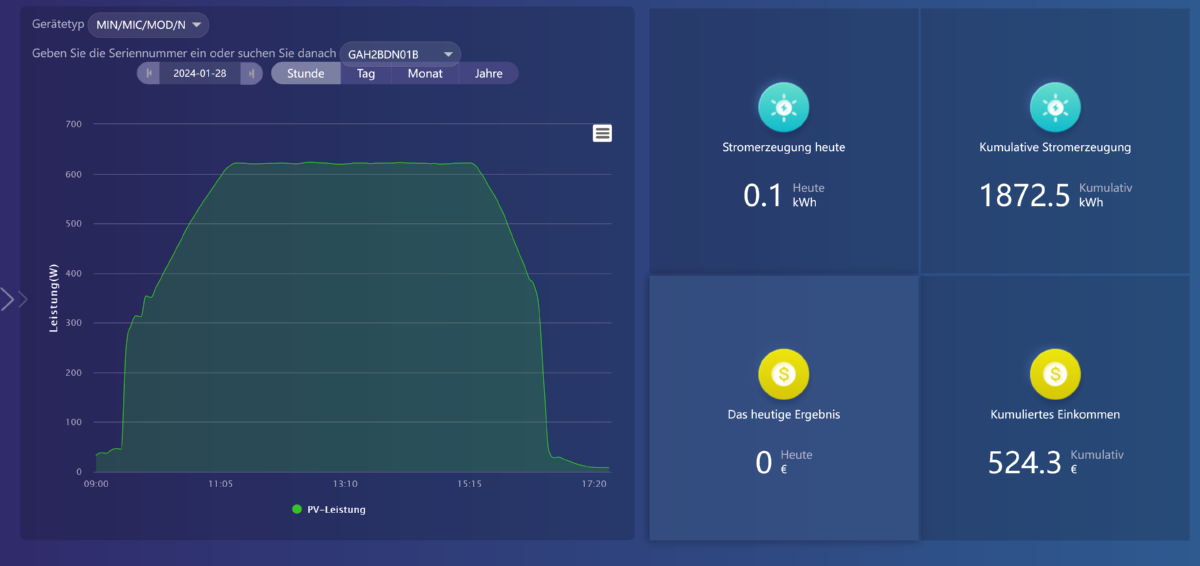Switch to the Stunde view tab
The width and height of the screenshot is (1200, 566).
click(306, 73)
